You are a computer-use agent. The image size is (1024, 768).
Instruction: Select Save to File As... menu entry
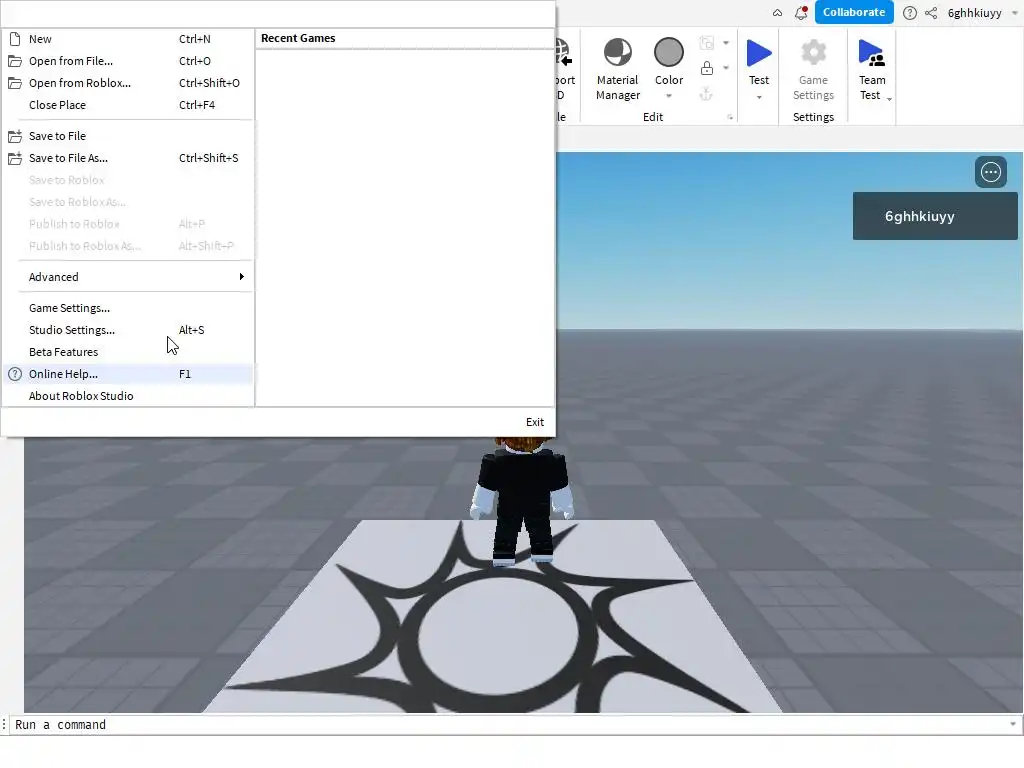pos(128,158)
